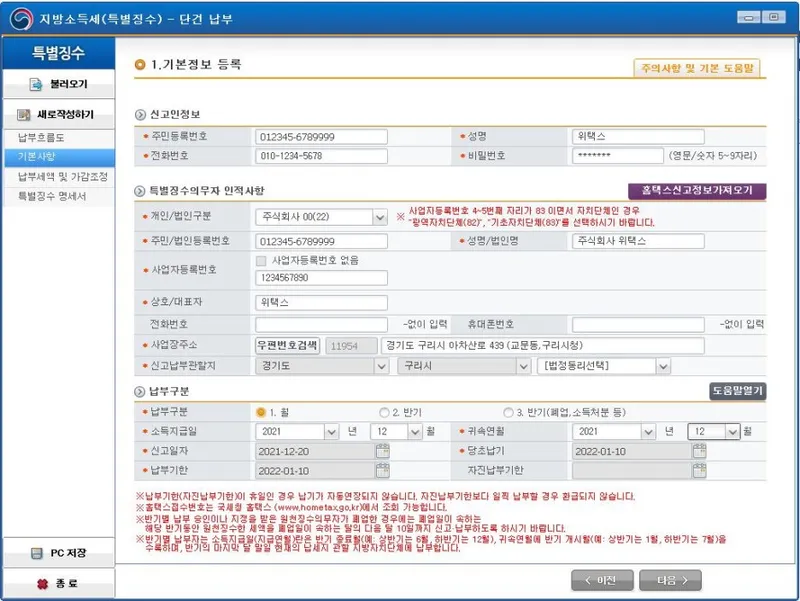Select 3. 반기(폐업,소득처분 등) radio button
Image resolution: width=800 pixels, height=601 pixels.
[x=508, y=412]
